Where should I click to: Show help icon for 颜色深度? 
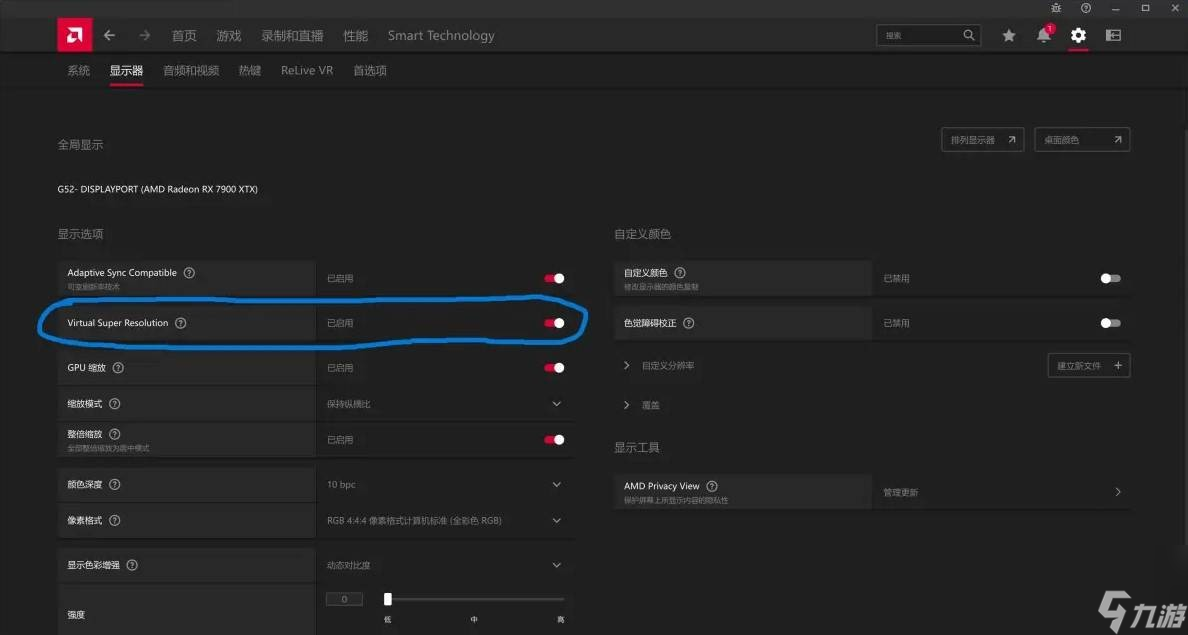coord(114,484)
